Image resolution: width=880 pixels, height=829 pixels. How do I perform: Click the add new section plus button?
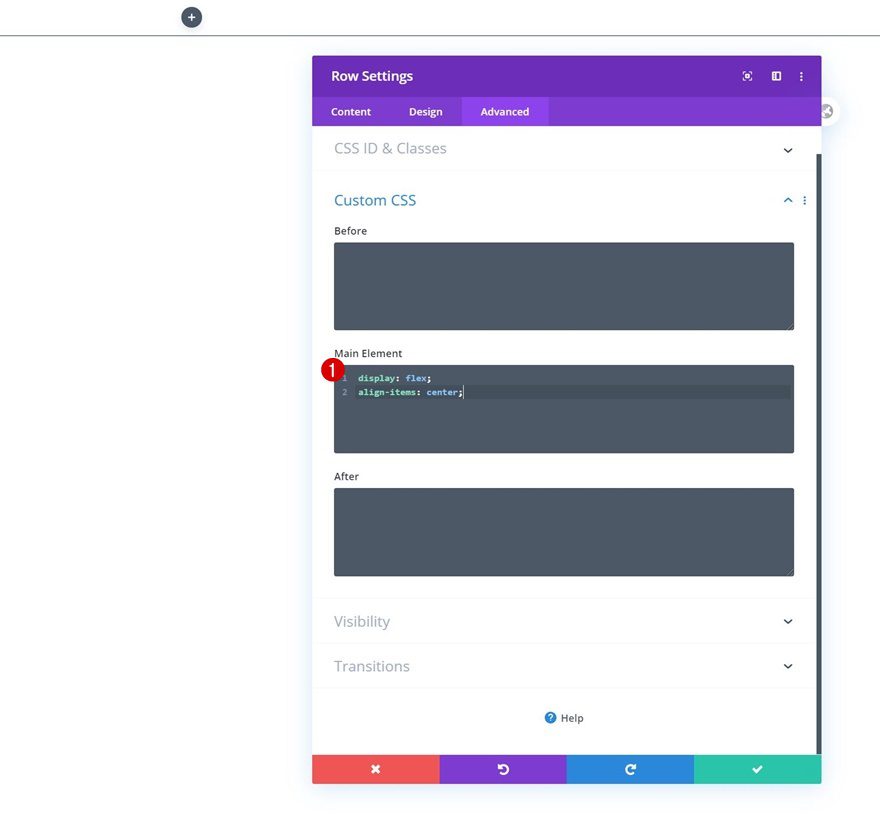[x=191, y=17]
